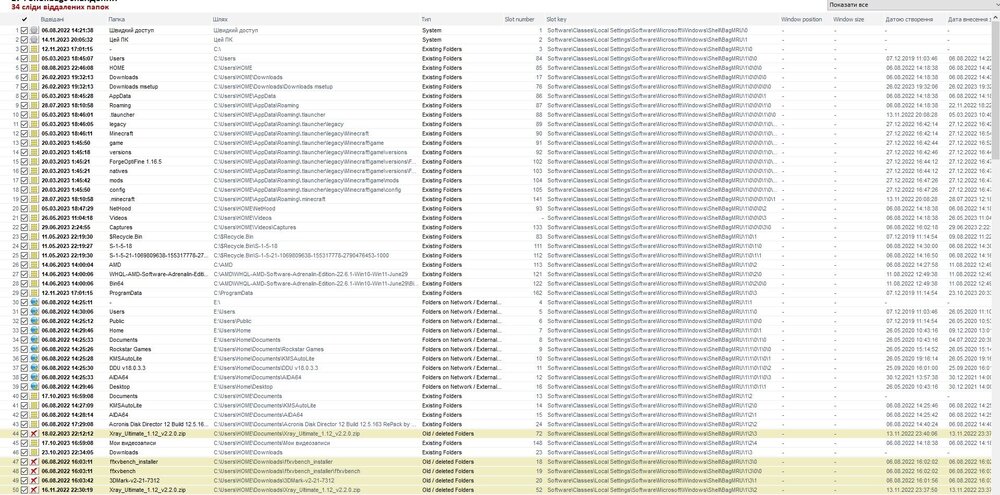Click the red X icon in the ffxvbench row
The image size is (1000, 495).
[34, 471]
